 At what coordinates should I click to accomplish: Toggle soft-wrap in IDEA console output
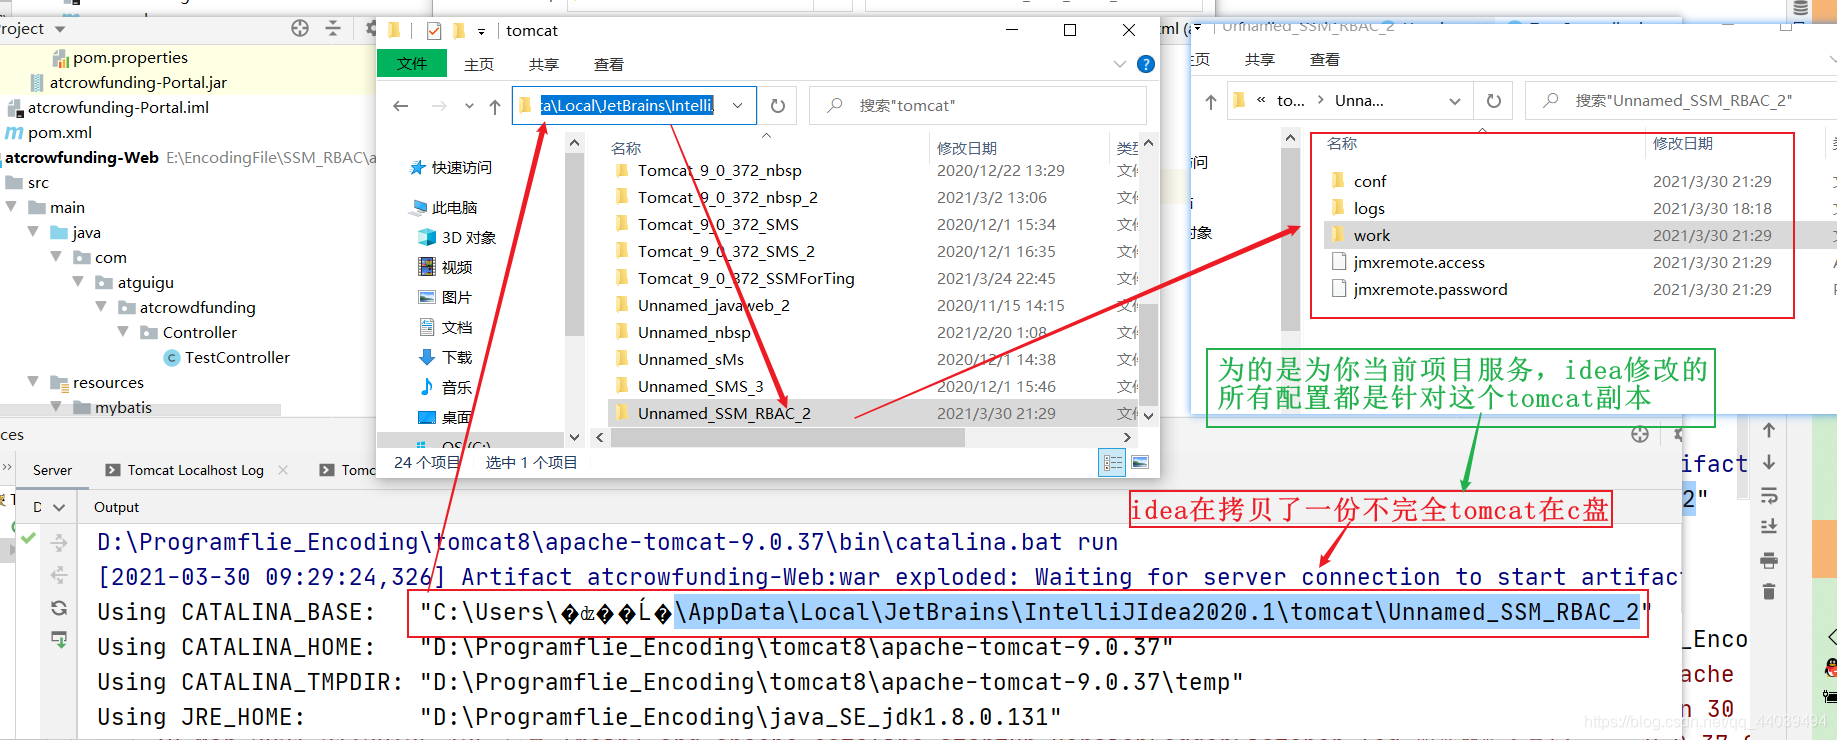point(1769,495)
